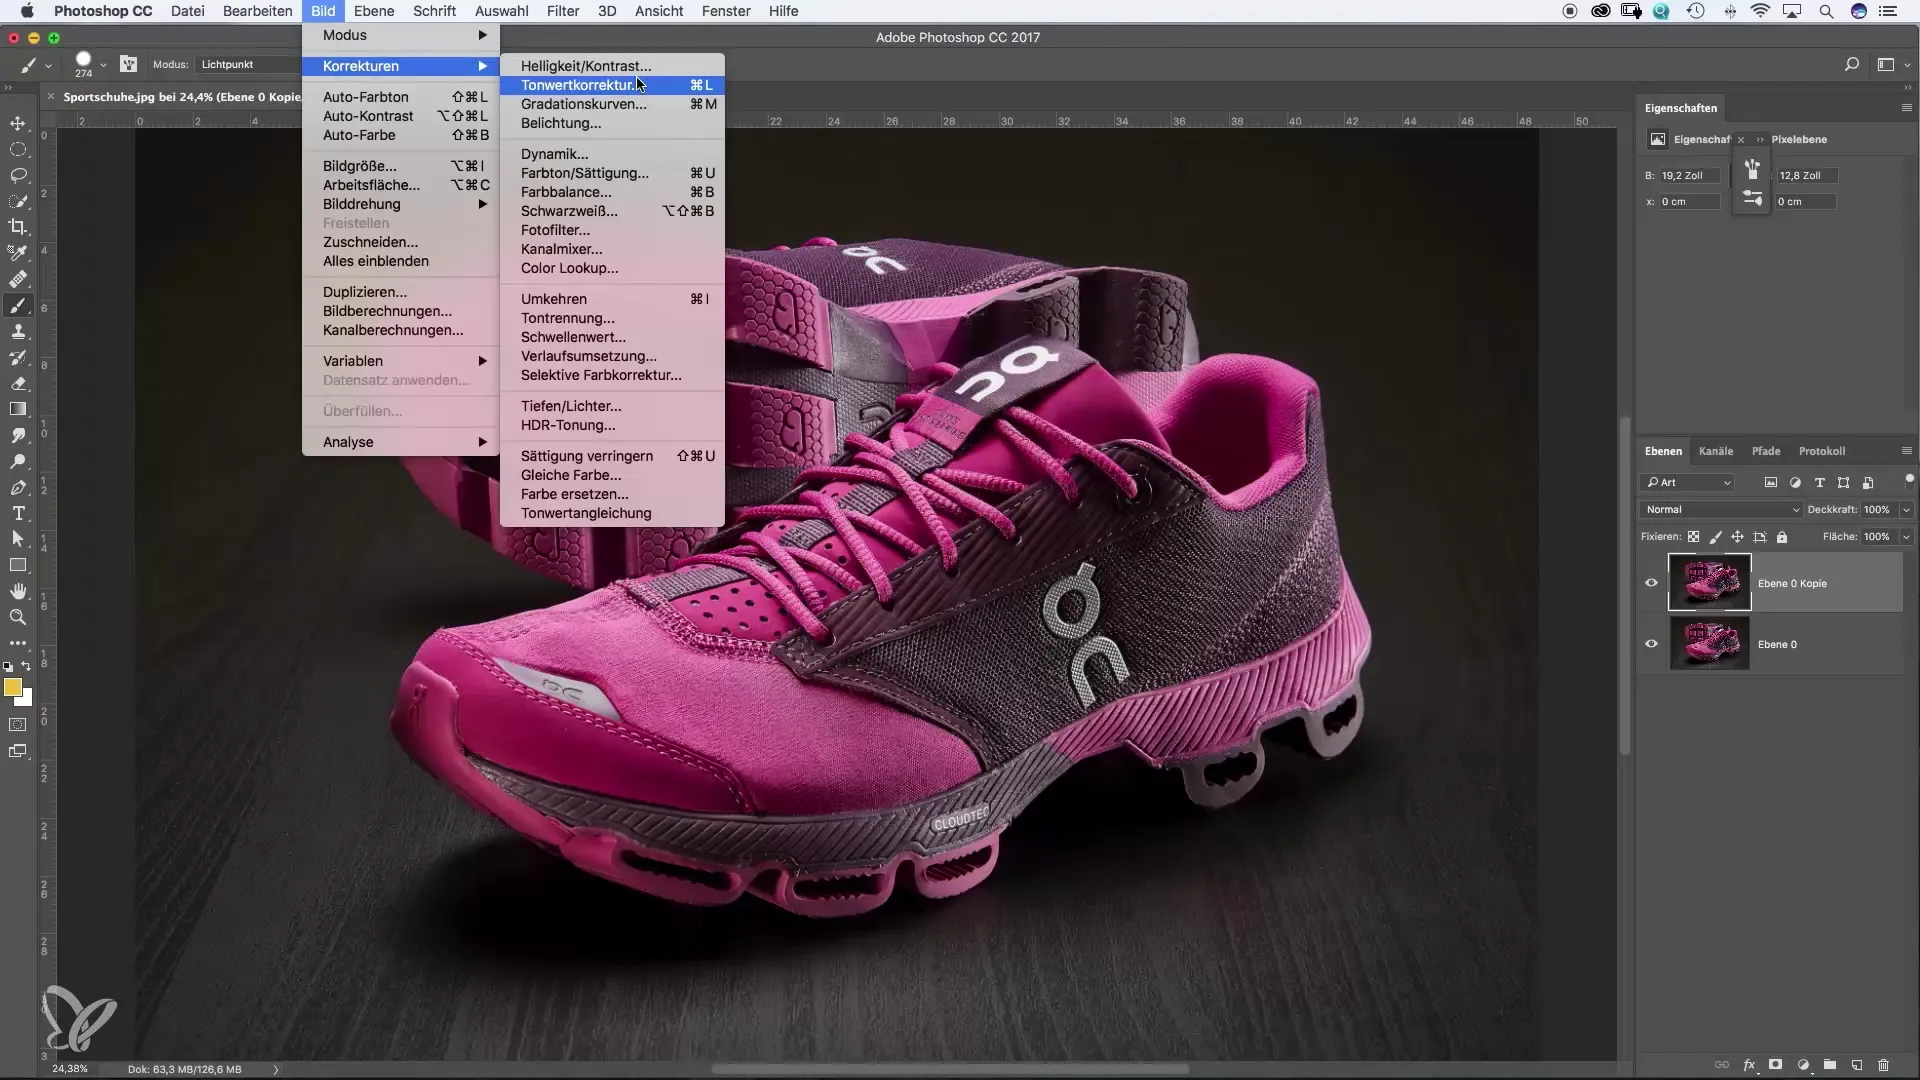
Task: Choose Helligkeit/Kontrast menu entry
Action: tap(612, 66)
